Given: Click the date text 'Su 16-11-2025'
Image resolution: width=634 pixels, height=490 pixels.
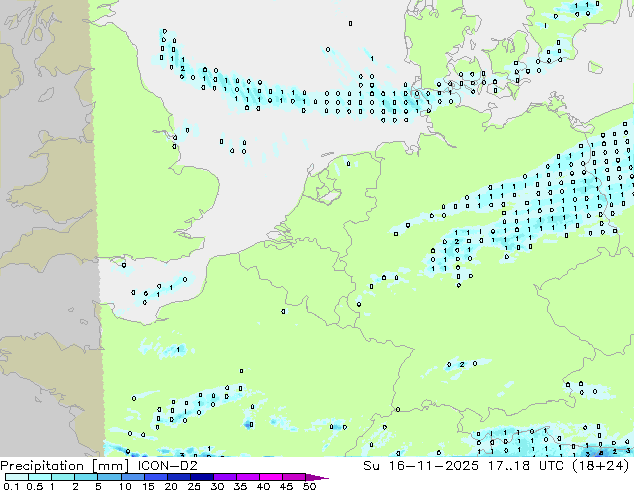Looking at the screenshot, I should [421, 466].
